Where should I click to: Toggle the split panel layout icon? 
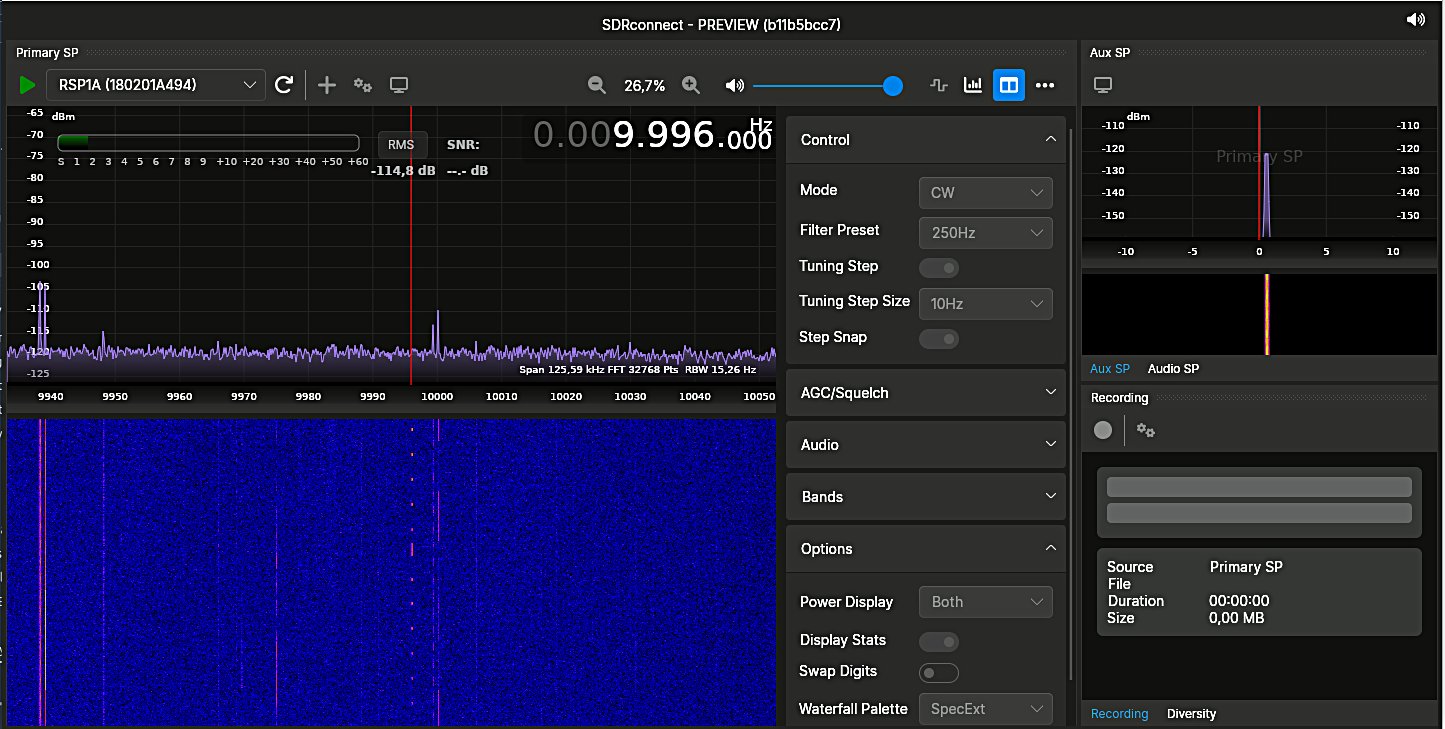pos(1009,85)
